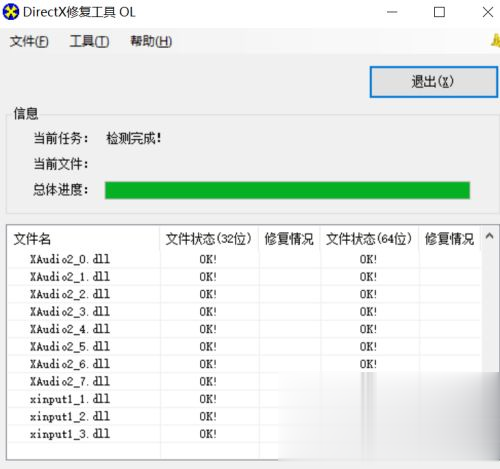Viewport: 500px width, 469px height.
Task: Select the xinput1_3.dll row
Action: tap(244, 434)
